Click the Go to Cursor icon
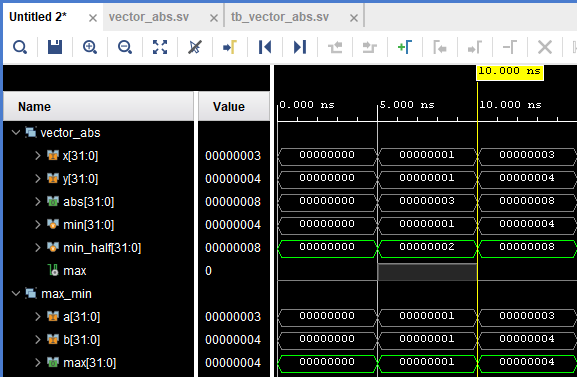577x377 pixels. point(230,47)
